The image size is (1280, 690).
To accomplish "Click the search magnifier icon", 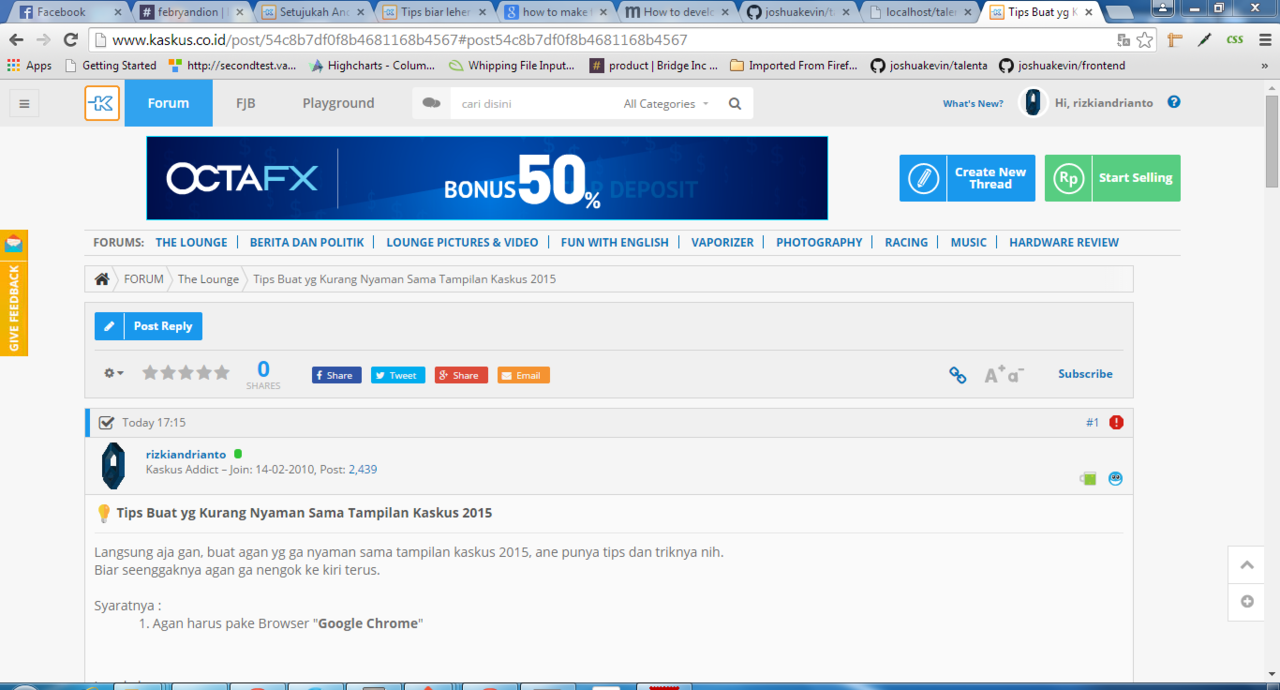I will click(735, 103).
